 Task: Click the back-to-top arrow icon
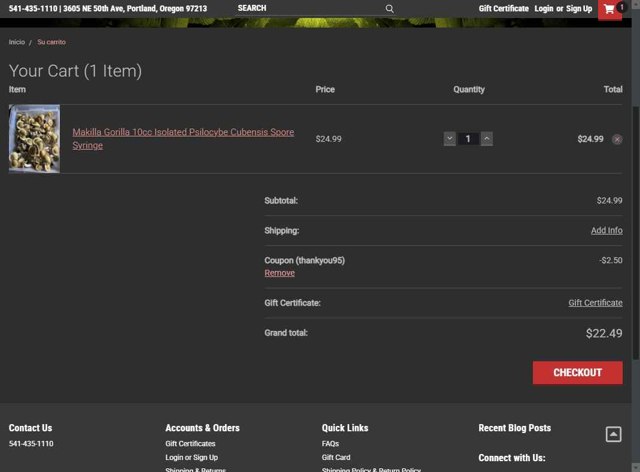point(613,434)
